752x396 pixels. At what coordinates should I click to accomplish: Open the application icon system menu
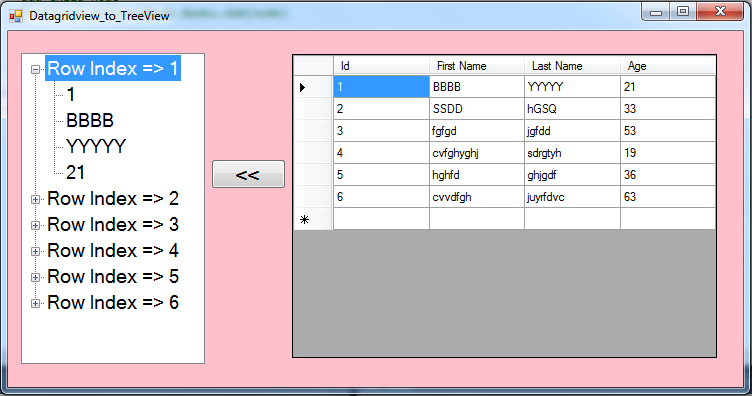click(16, 16)
